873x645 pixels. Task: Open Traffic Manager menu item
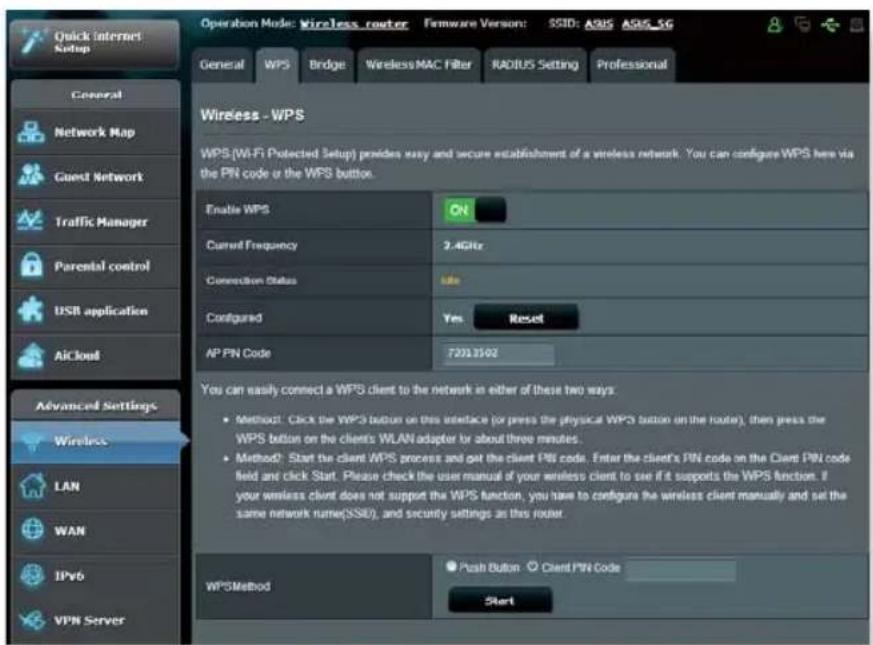click(x=96, y=221)
